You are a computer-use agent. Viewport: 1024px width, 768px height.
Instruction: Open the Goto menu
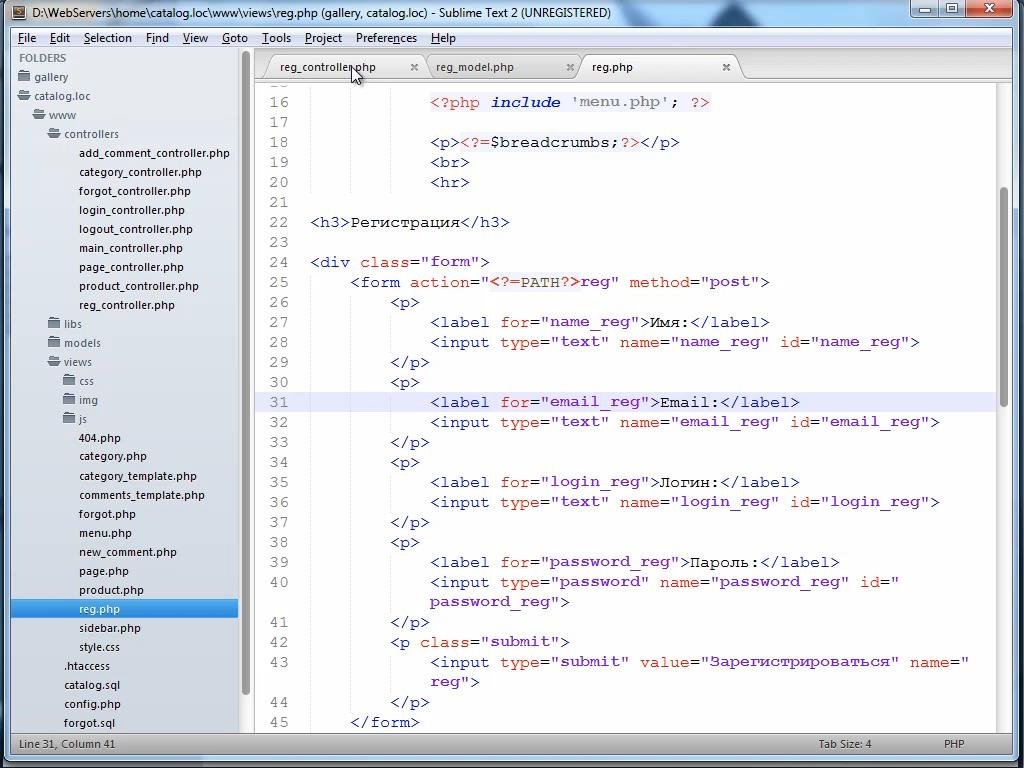click(x=234, y=38)
